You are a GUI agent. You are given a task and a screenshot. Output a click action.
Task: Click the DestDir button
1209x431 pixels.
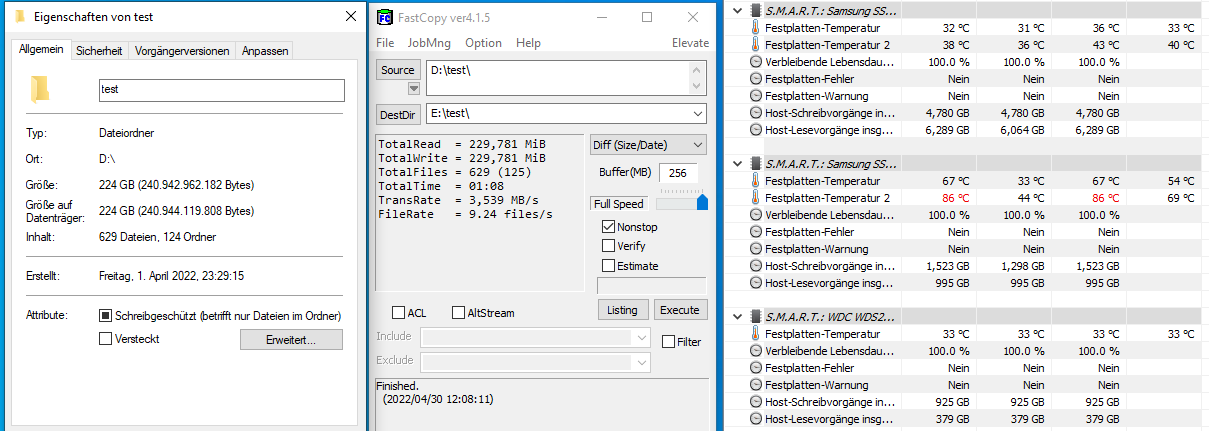398,114
